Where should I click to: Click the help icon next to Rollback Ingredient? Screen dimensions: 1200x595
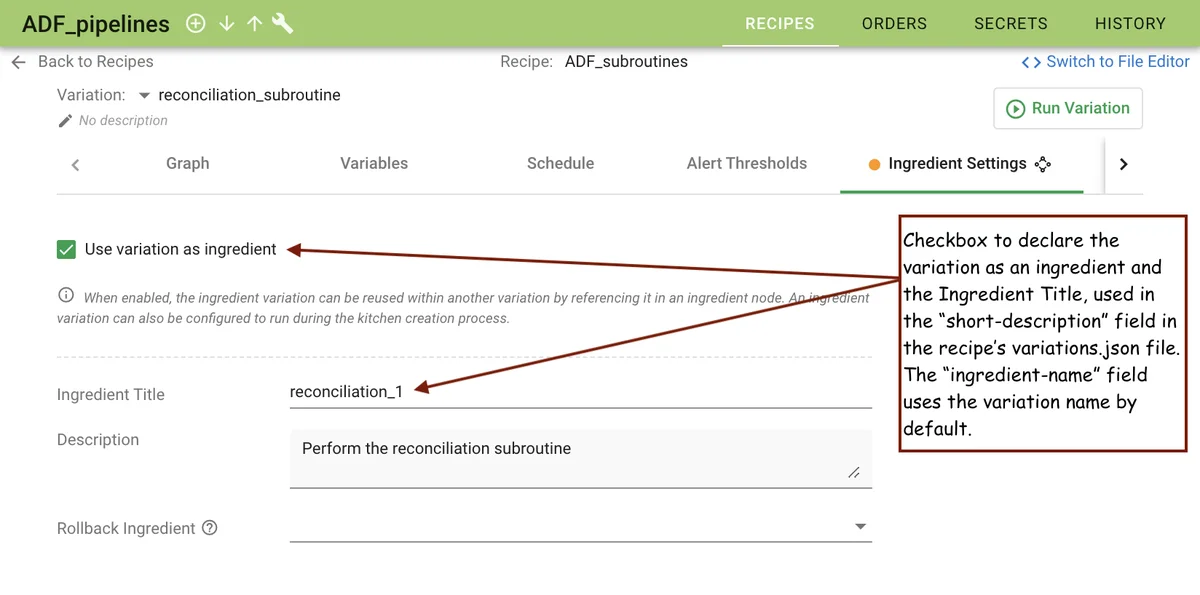click(209, 528)
